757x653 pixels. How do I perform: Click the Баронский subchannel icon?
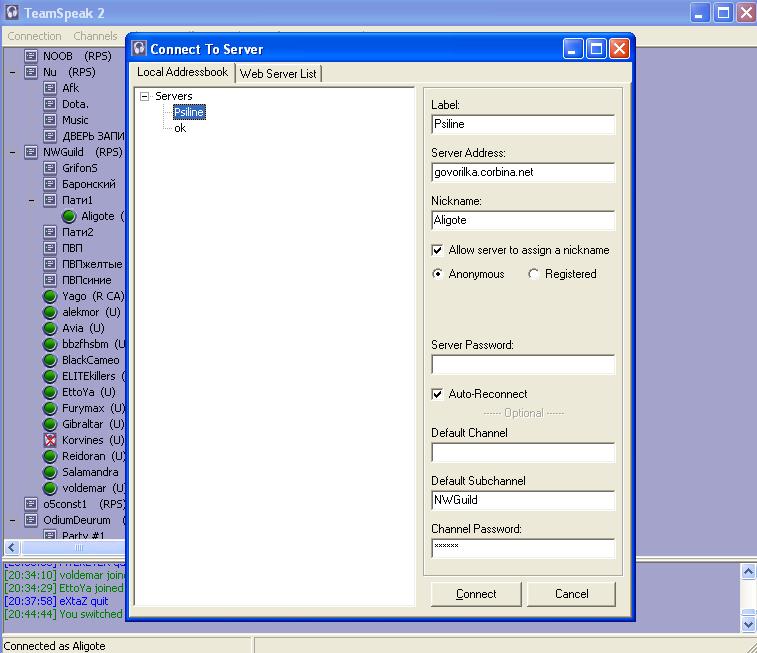[50, 184]
